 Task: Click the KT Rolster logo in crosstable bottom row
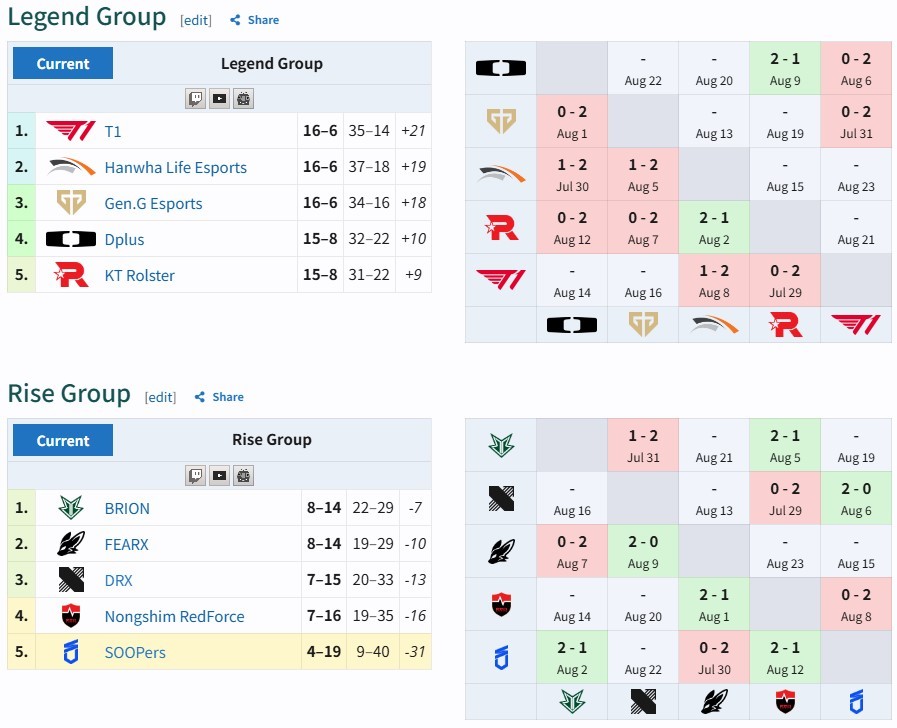click(x=785, y=324)
